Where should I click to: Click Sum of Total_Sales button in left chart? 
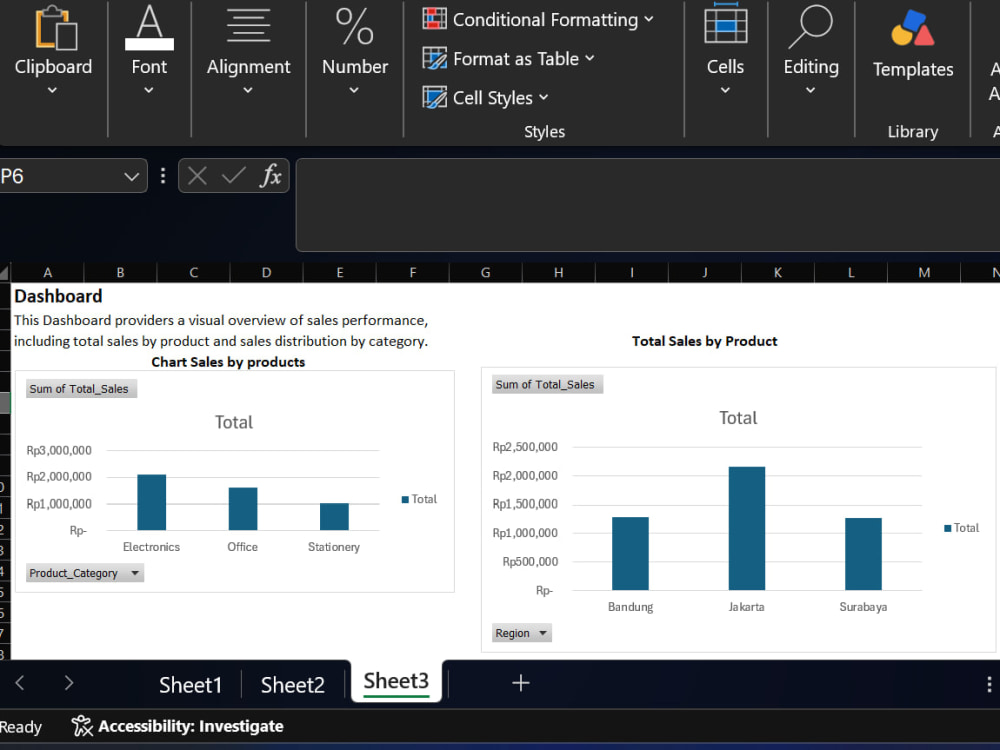(x=81, y=388)
